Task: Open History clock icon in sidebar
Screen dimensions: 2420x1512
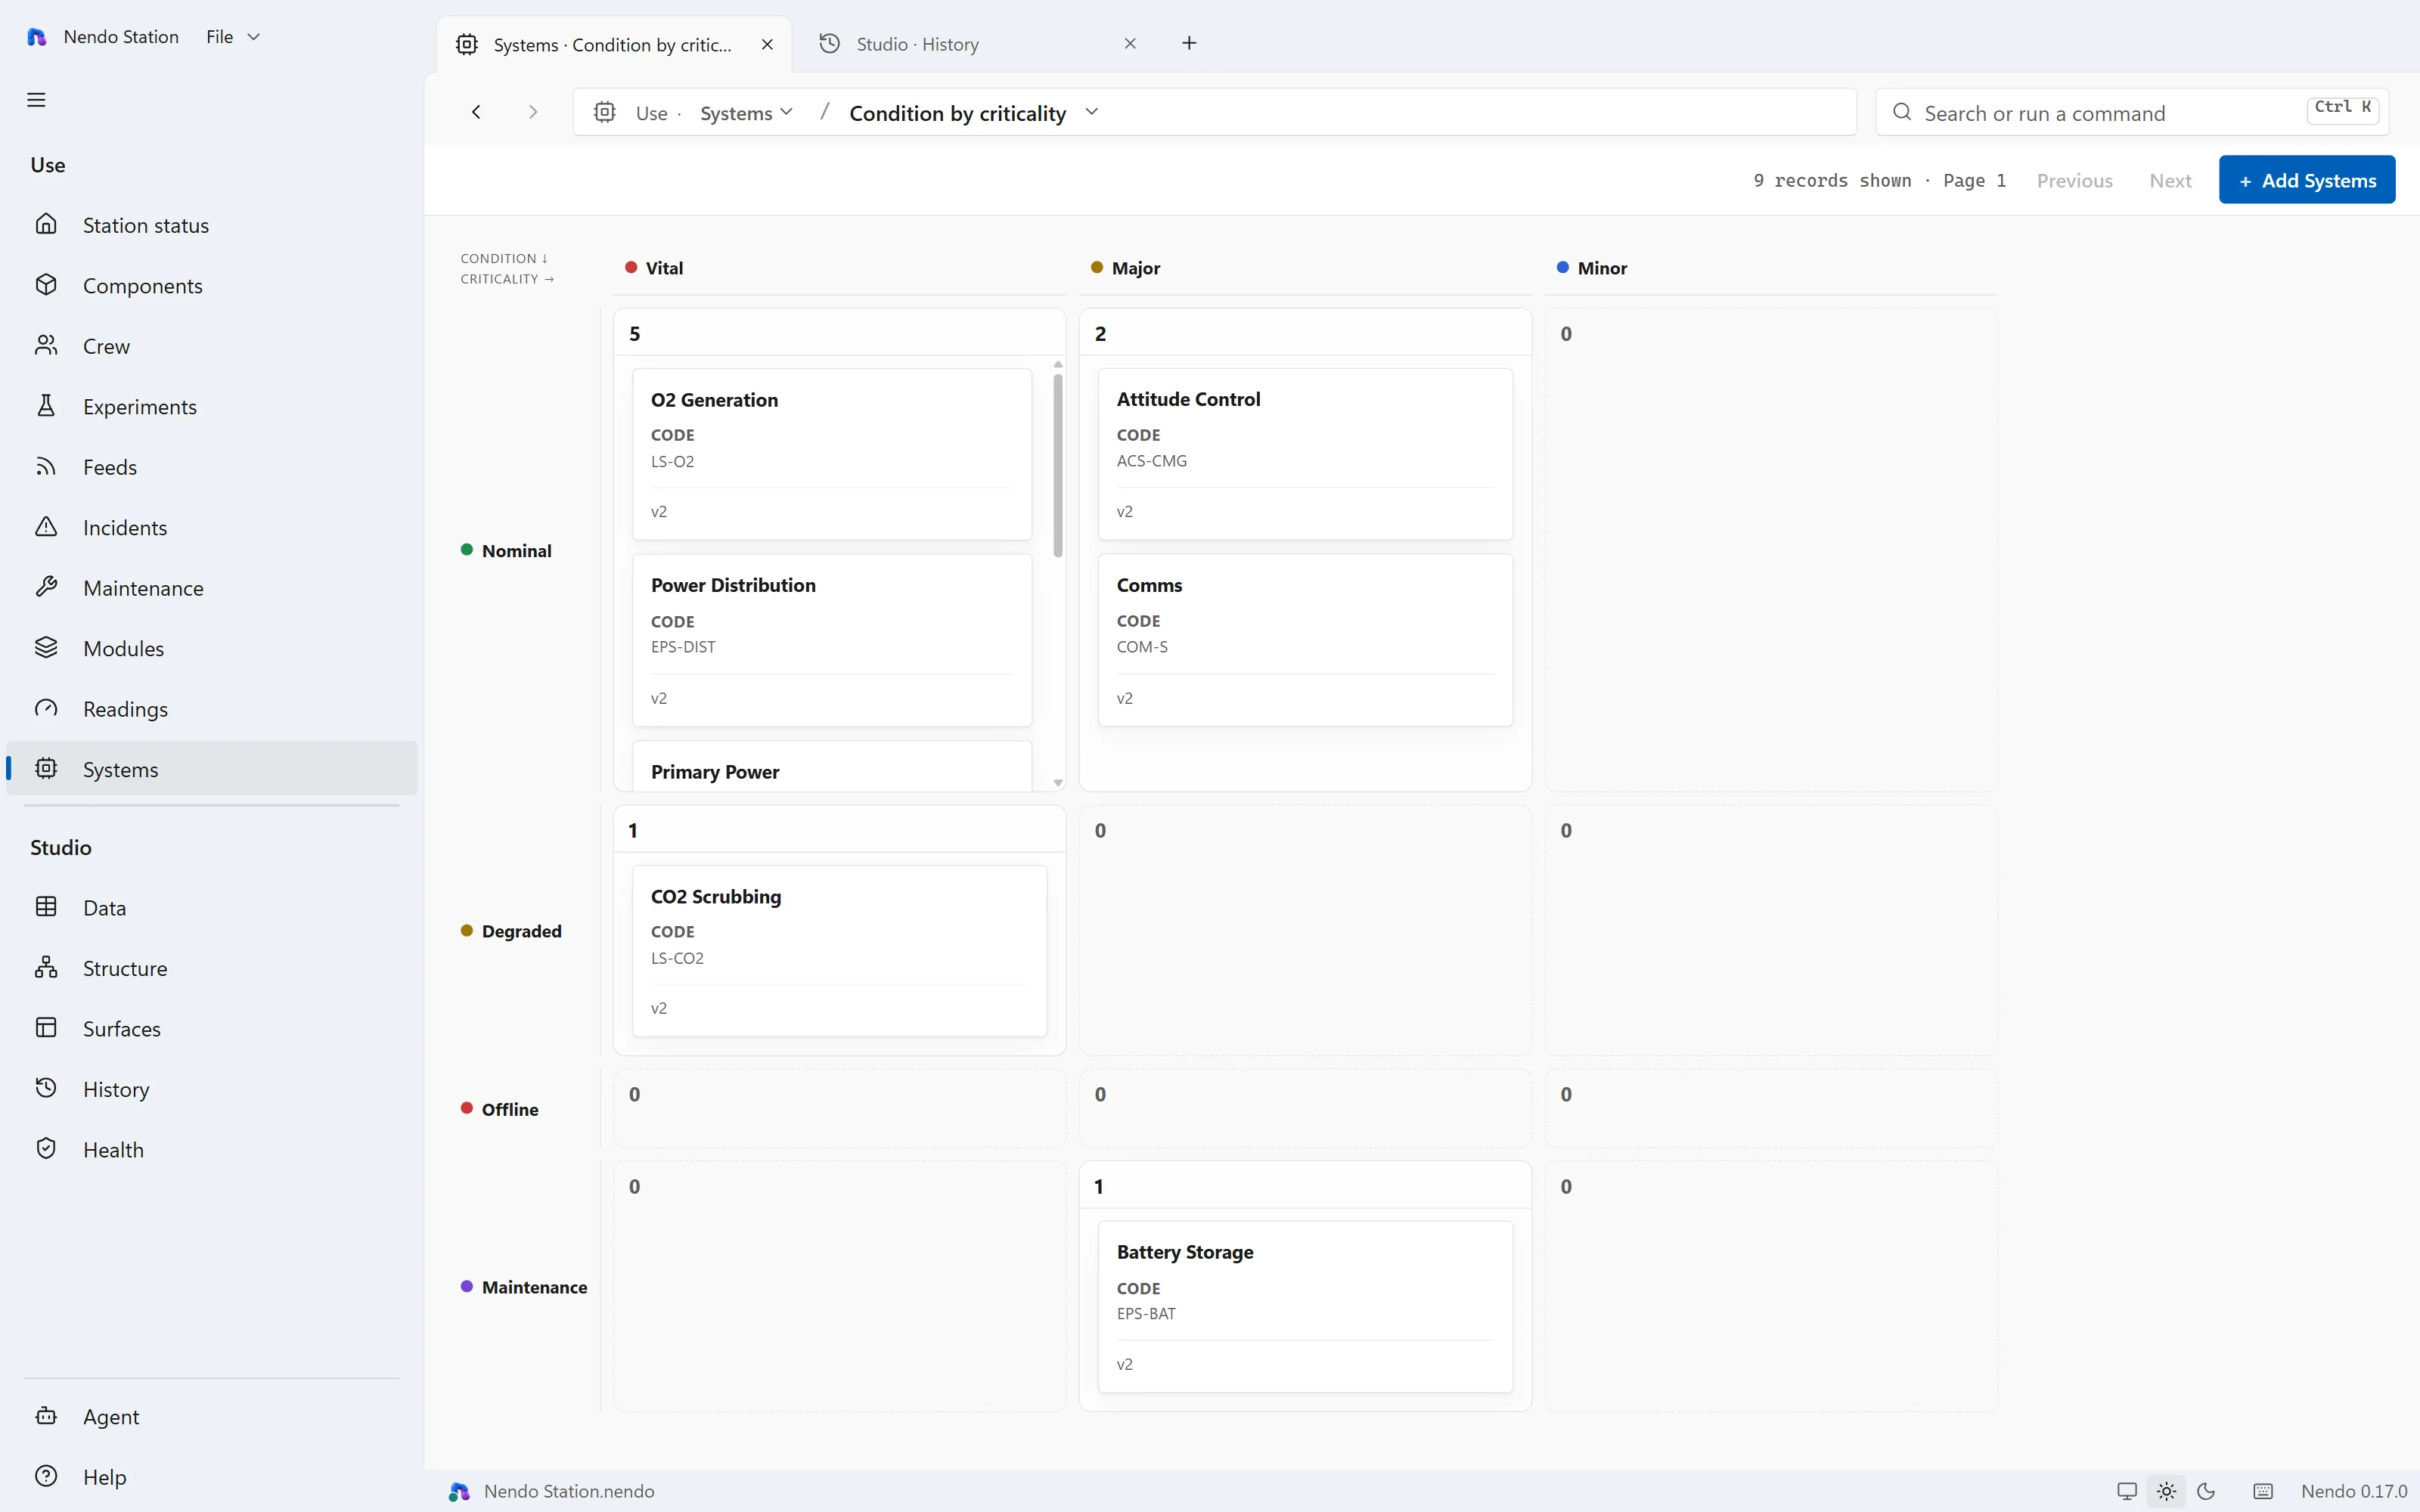Action: [x=46, y=1088]
